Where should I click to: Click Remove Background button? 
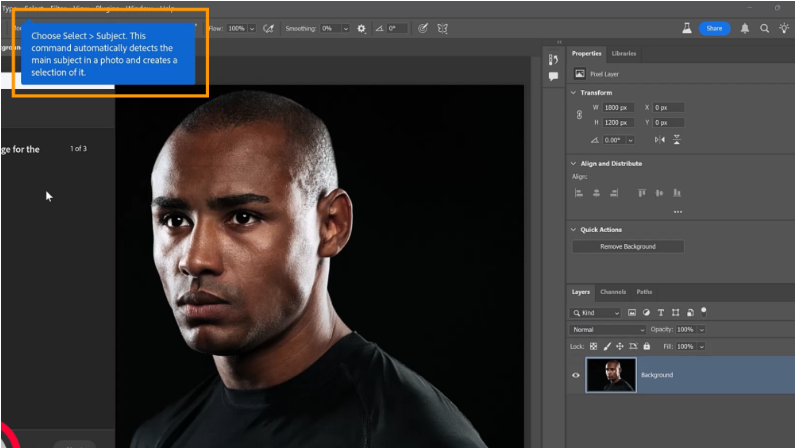click(x=628, y=246)
